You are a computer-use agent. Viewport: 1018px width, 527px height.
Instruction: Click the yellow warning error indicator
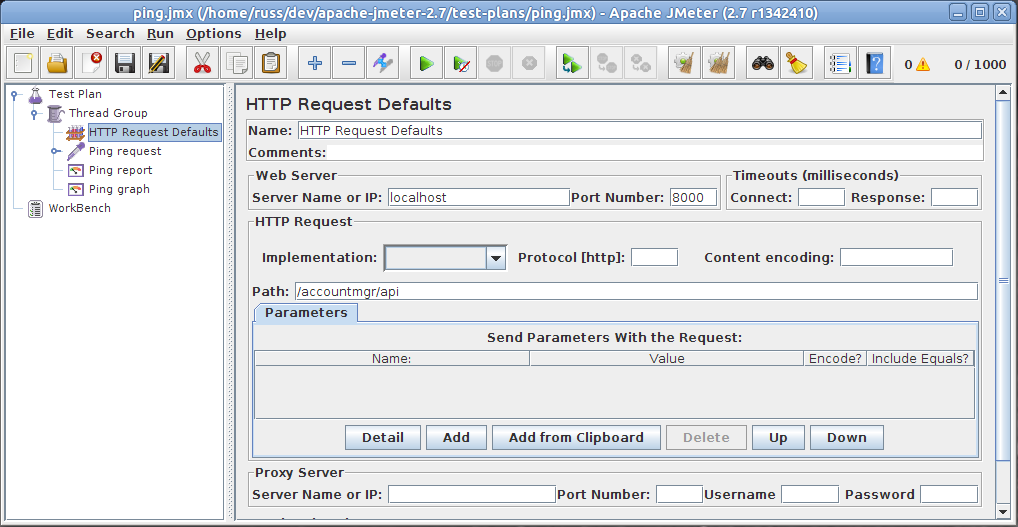tap(923, 64)
